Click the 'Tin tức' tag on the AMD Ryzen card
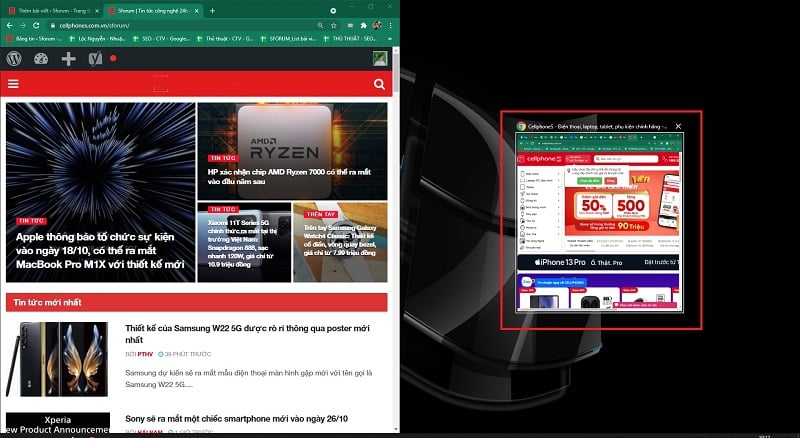800x438 pixels. [x=222, y=158]
